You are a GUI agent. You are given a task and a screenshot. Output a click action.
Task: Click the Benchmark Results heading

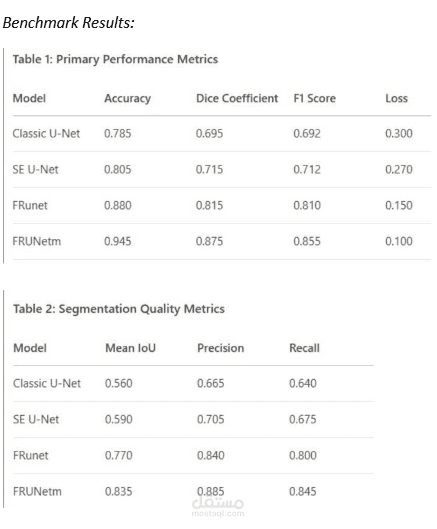[x=69, y=23]
